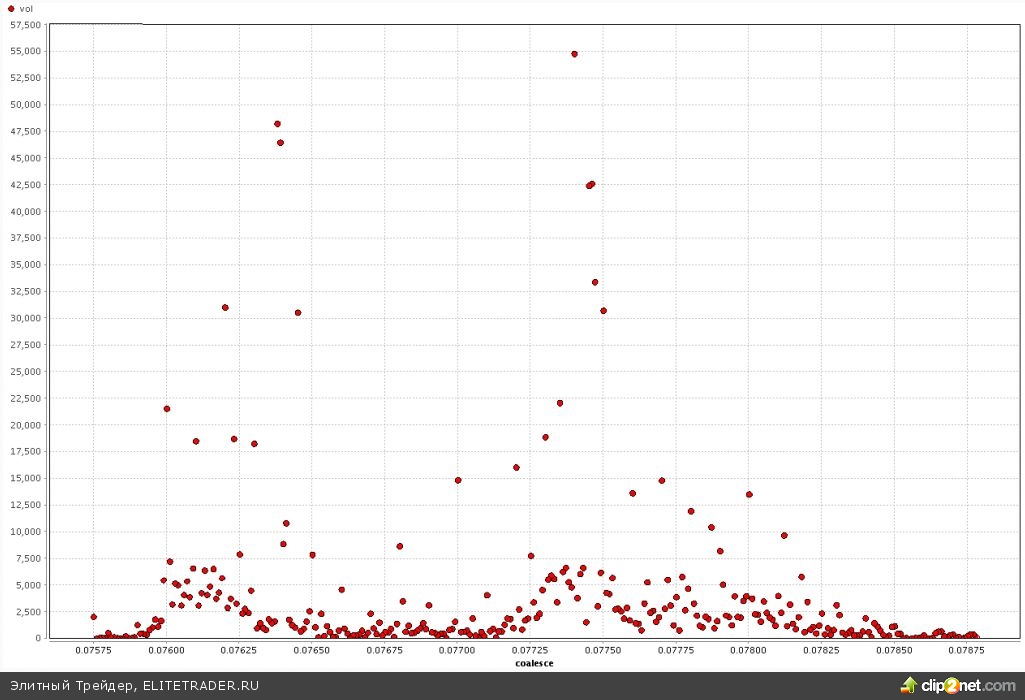Click the 0.07750 x-axis label
This screenshot has width=1025, height=700.
(x=603, y=650)
